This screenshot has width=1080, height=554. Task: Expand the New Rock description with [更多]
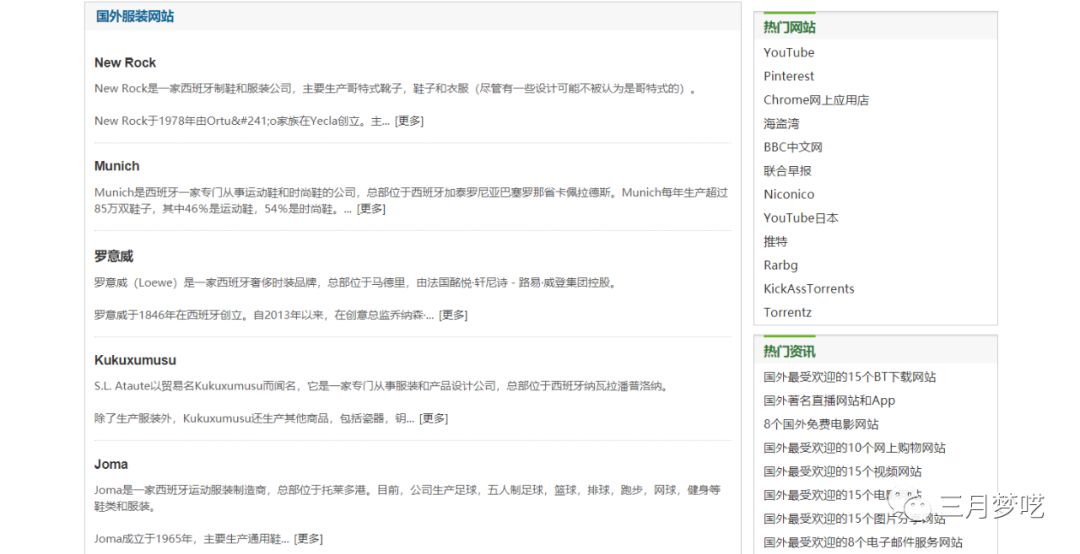point(409,121)
